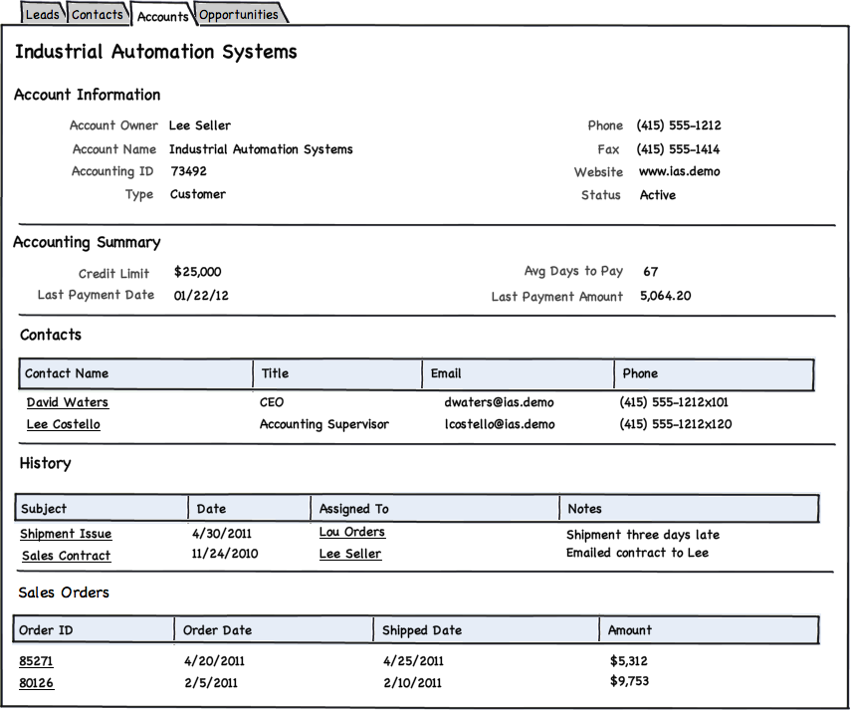Click the Lou Orders assignee link
This screenshot has width=851, height=710.
point(352,532)
